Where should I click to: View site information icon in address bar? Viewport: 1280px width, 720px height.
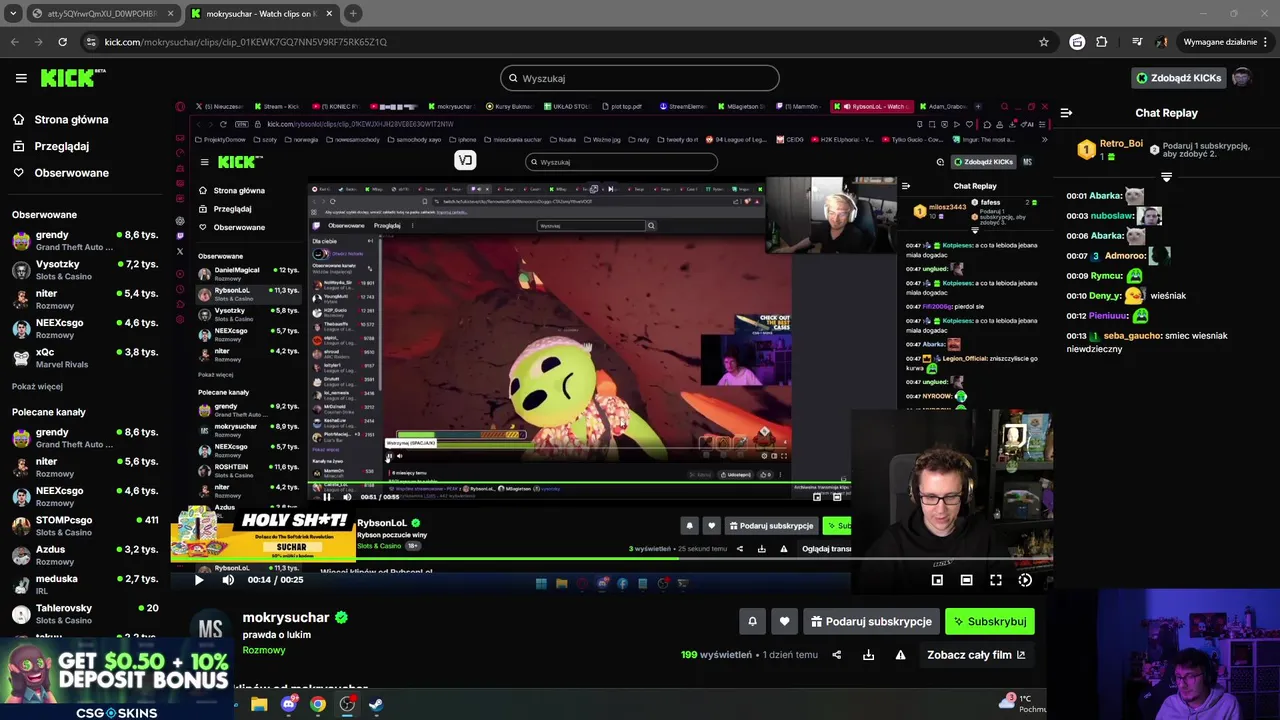(x=92, y=42)
